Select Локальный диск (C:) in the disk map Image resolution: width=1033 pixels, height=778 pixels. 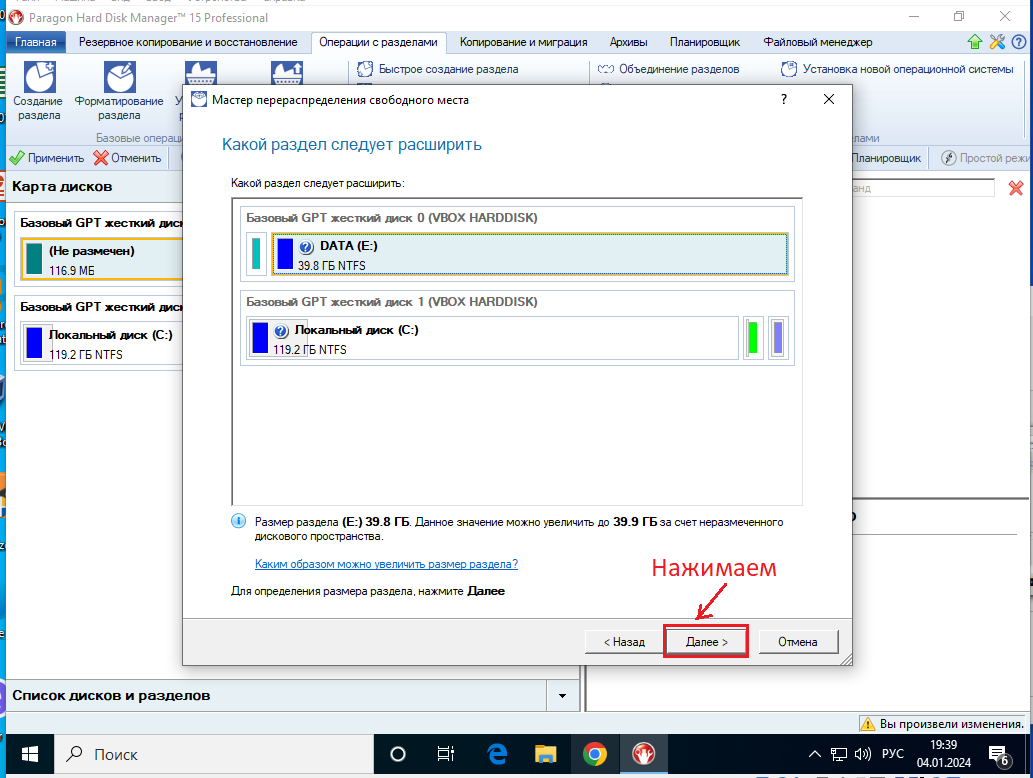[x=101, y=344]
